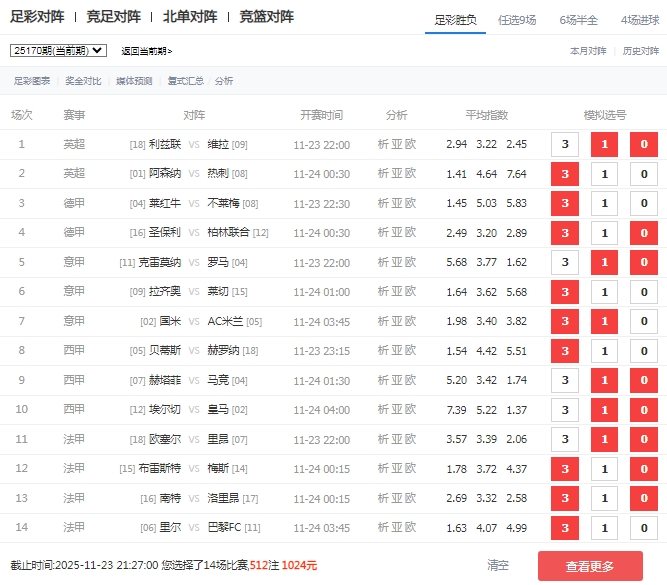Screen dimensions: 667x585
Task: Click the 返回当前期 link
Action: 146,51
